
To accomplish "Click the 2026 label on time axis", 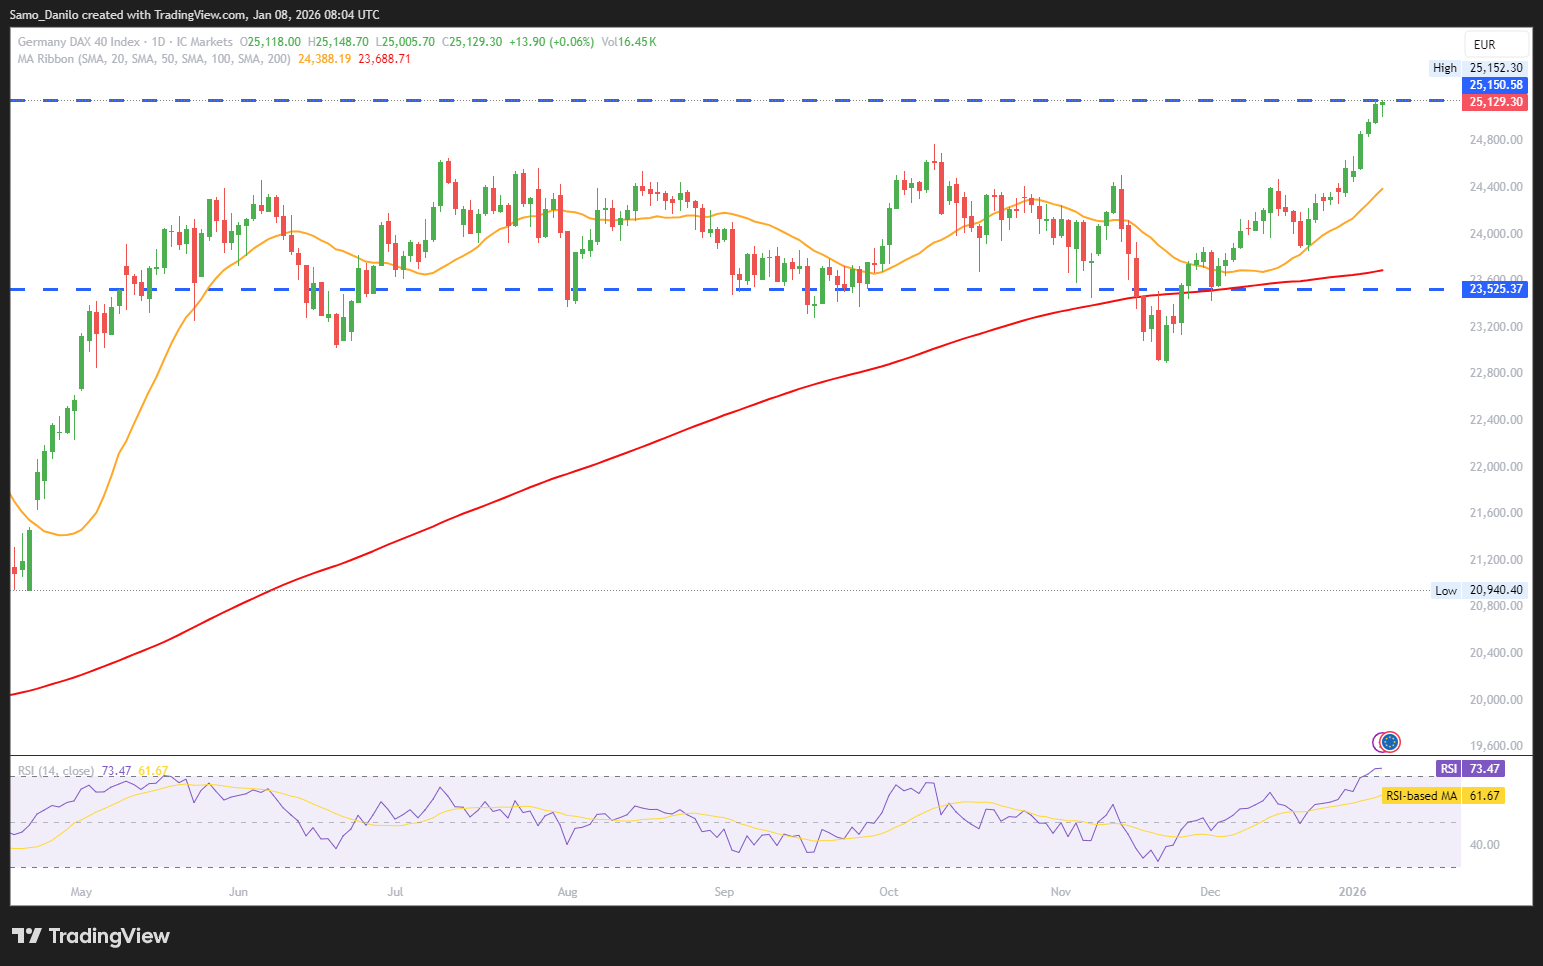I will tap(1352, 892).
